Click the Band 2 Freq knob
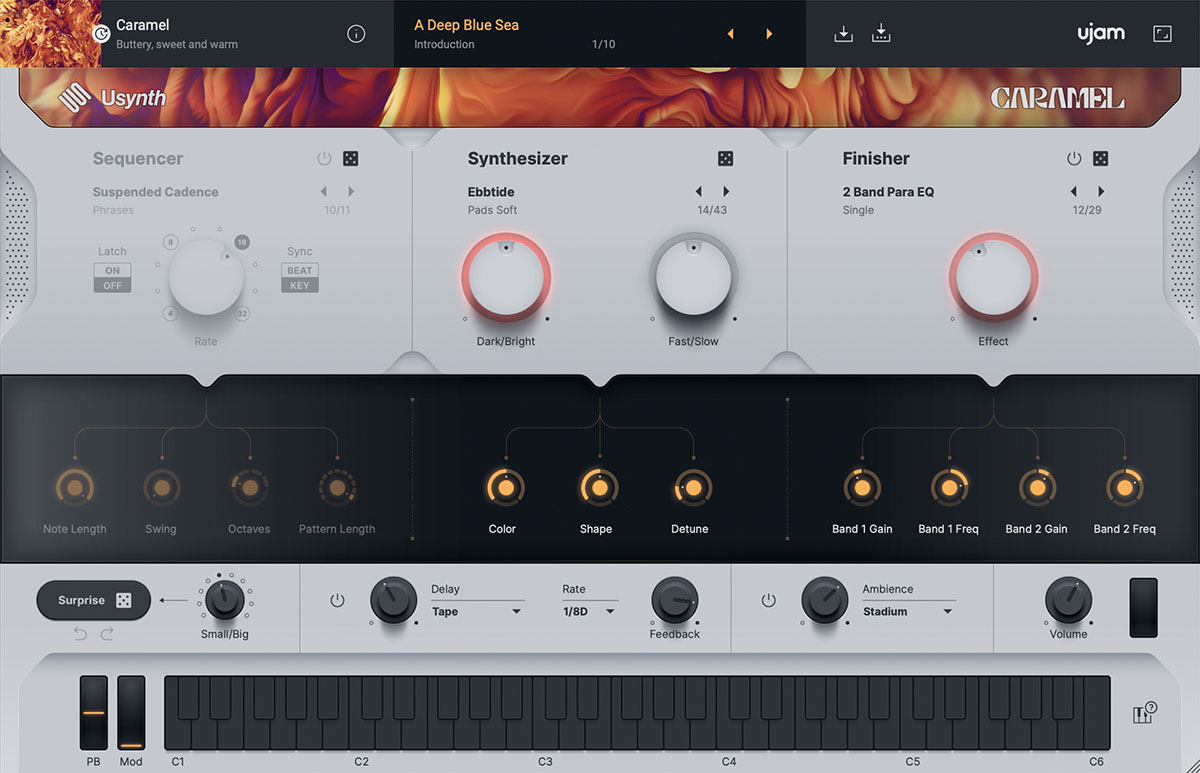1200x773 pixels. coord(1124,488)
